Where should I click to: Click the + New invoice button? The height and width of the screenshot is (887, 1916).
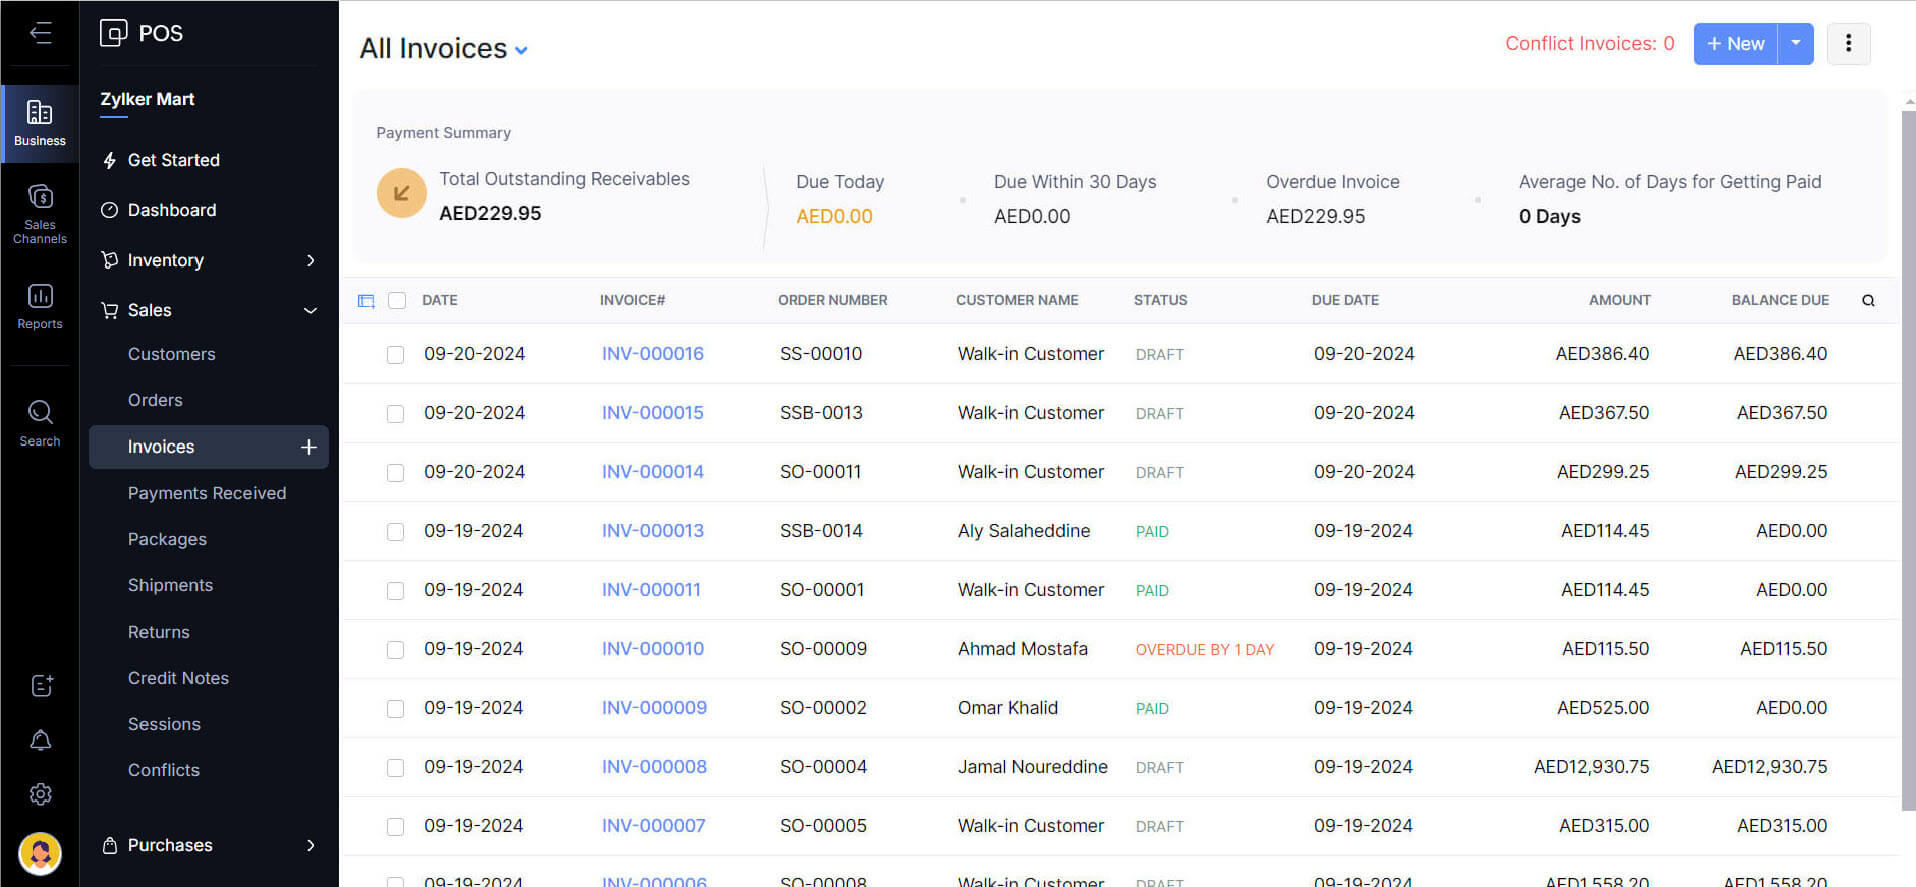(1735, 44)
